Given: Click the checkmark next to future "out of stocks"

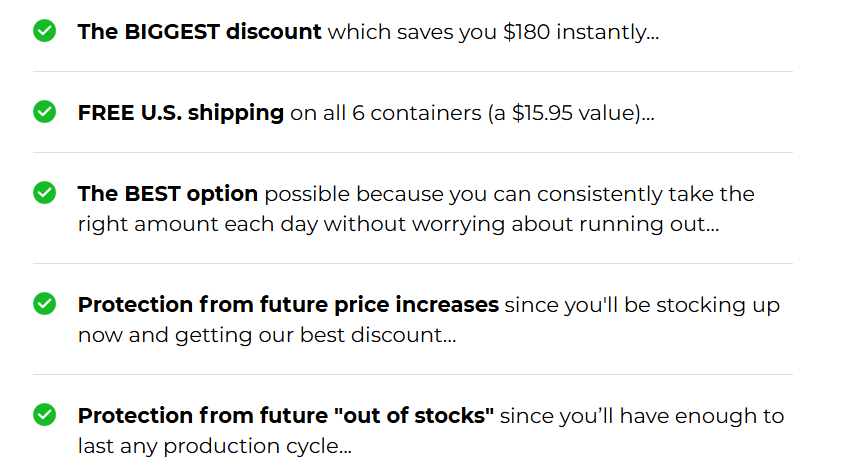Looking at the screenshot, I should coord(44,415).
